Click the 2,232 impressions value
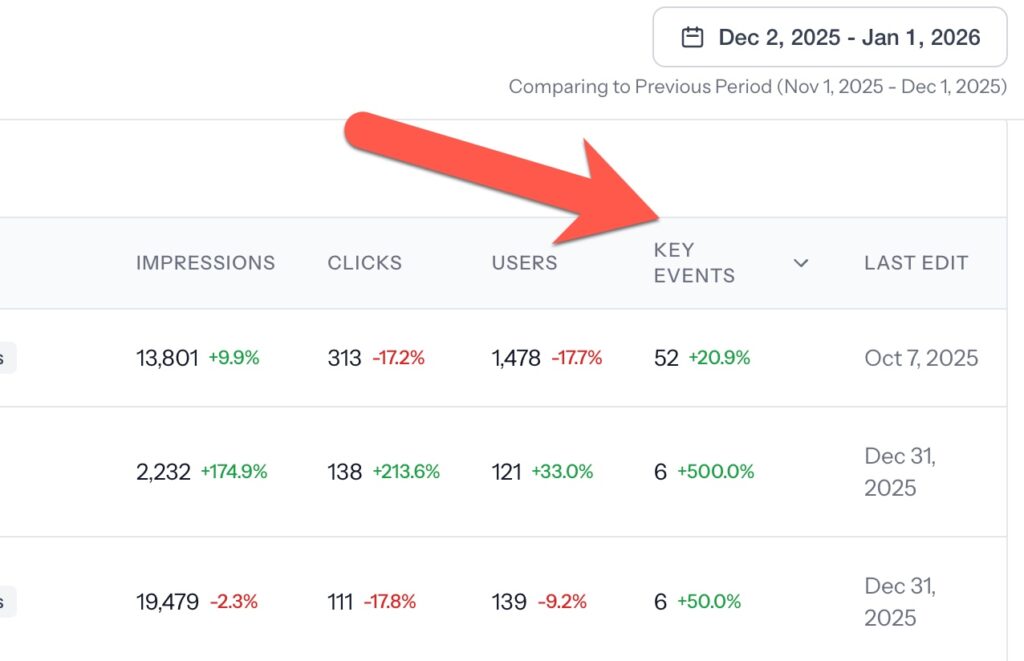Screen dimensions: 1024x661 point(163,472)
